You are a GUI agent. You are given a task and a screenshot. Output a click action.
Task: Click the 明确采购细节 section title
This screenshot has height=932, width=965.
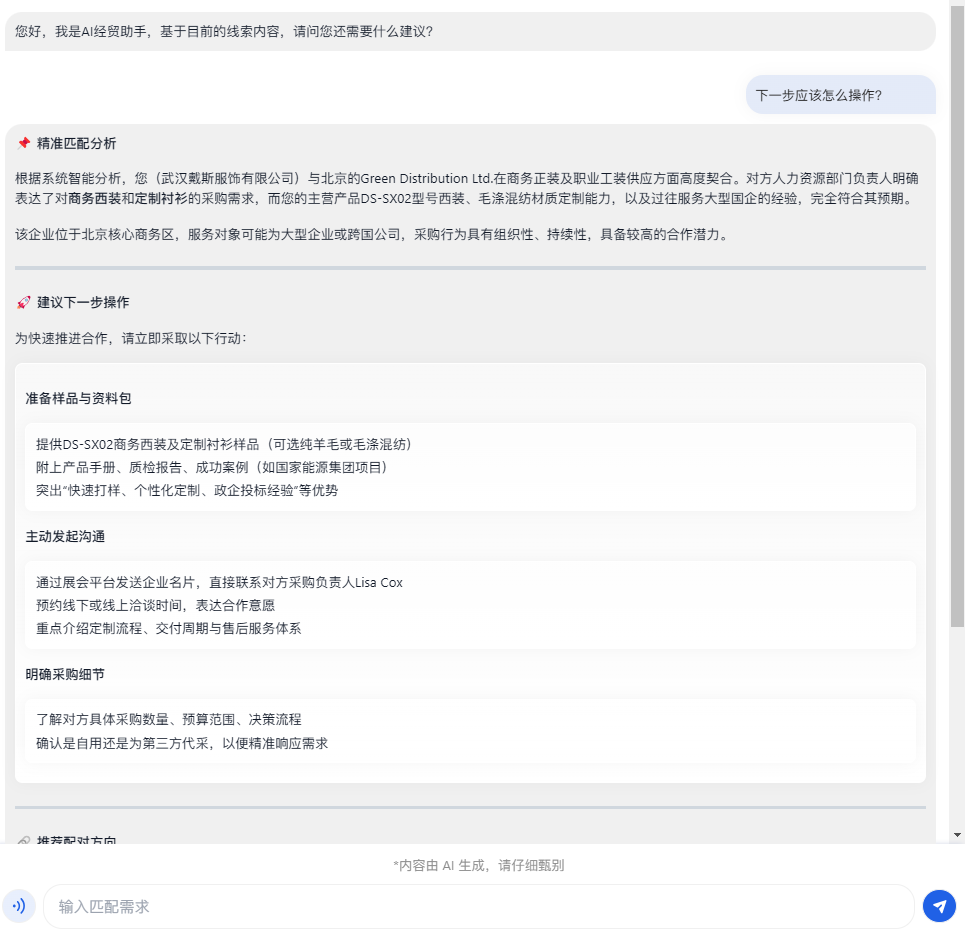pos(65,674)
